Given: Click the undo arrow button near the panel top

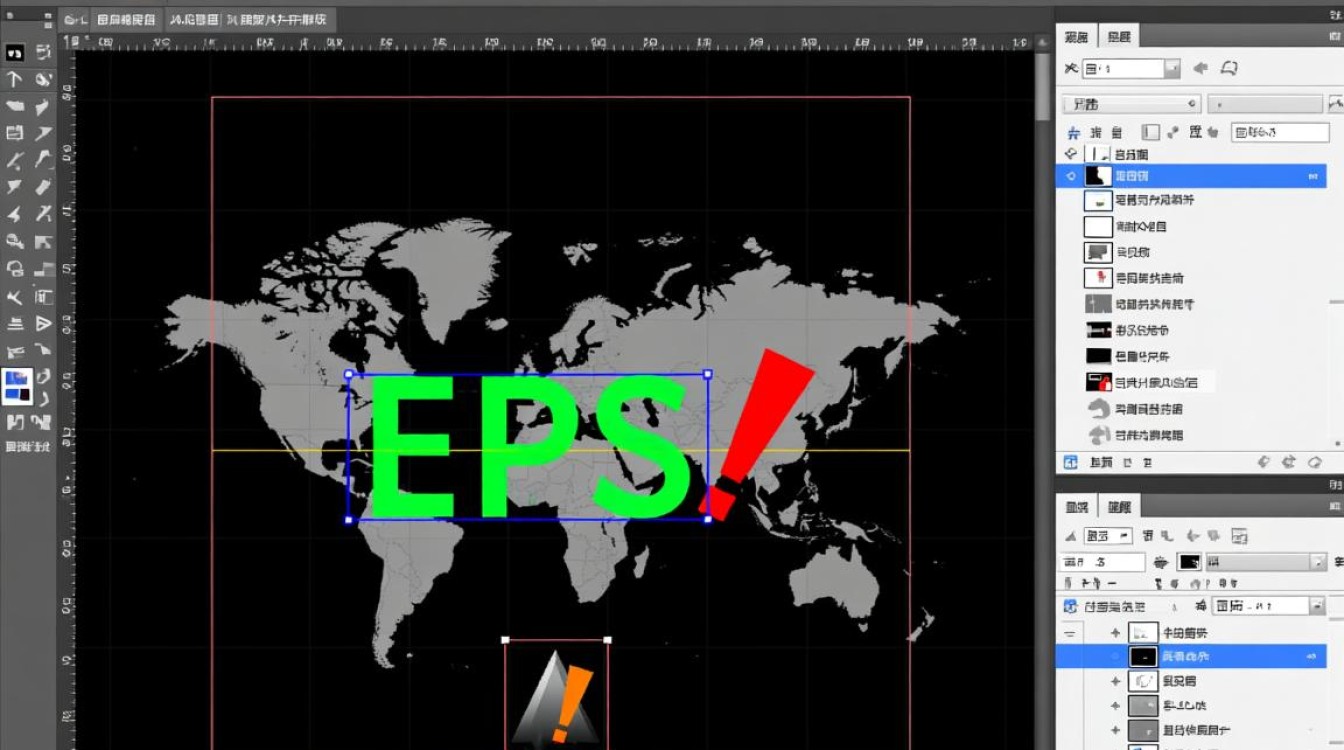Looking at the screenshot, I should (1200, 68).
